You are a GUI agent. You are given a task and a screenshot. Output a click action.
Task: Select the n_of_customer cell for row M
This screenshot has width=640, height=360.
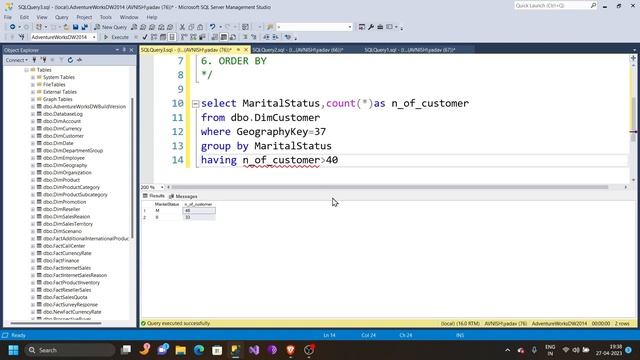point(199,211)
